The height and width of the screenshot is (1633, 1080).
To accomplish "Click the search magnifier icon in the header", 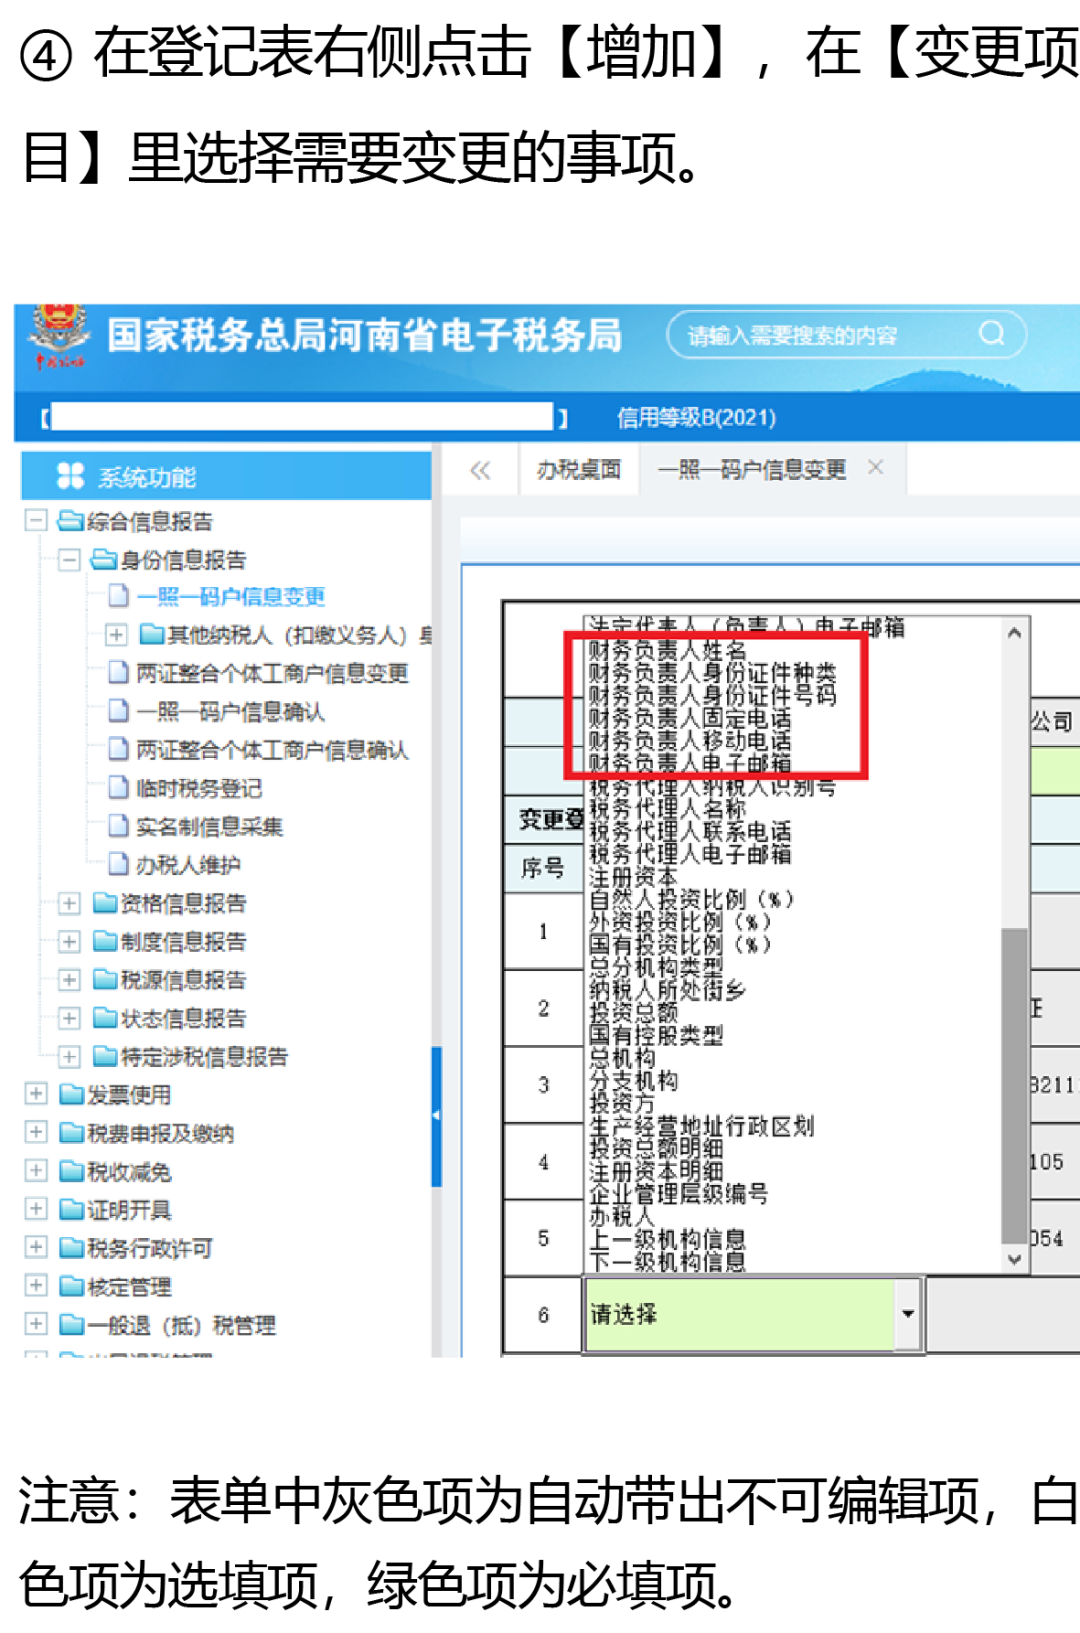I will (991, 333).
